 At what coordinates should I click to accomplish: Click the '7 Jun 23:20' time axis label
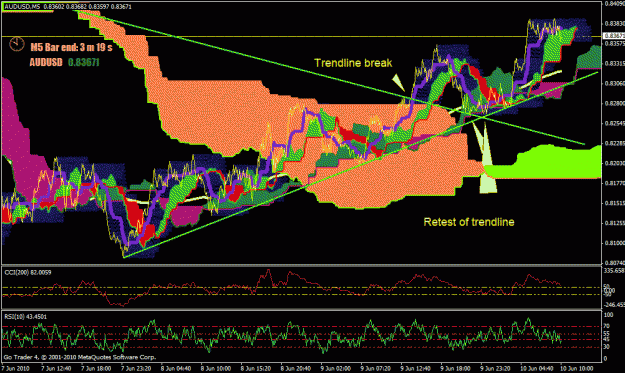[136, 369]
